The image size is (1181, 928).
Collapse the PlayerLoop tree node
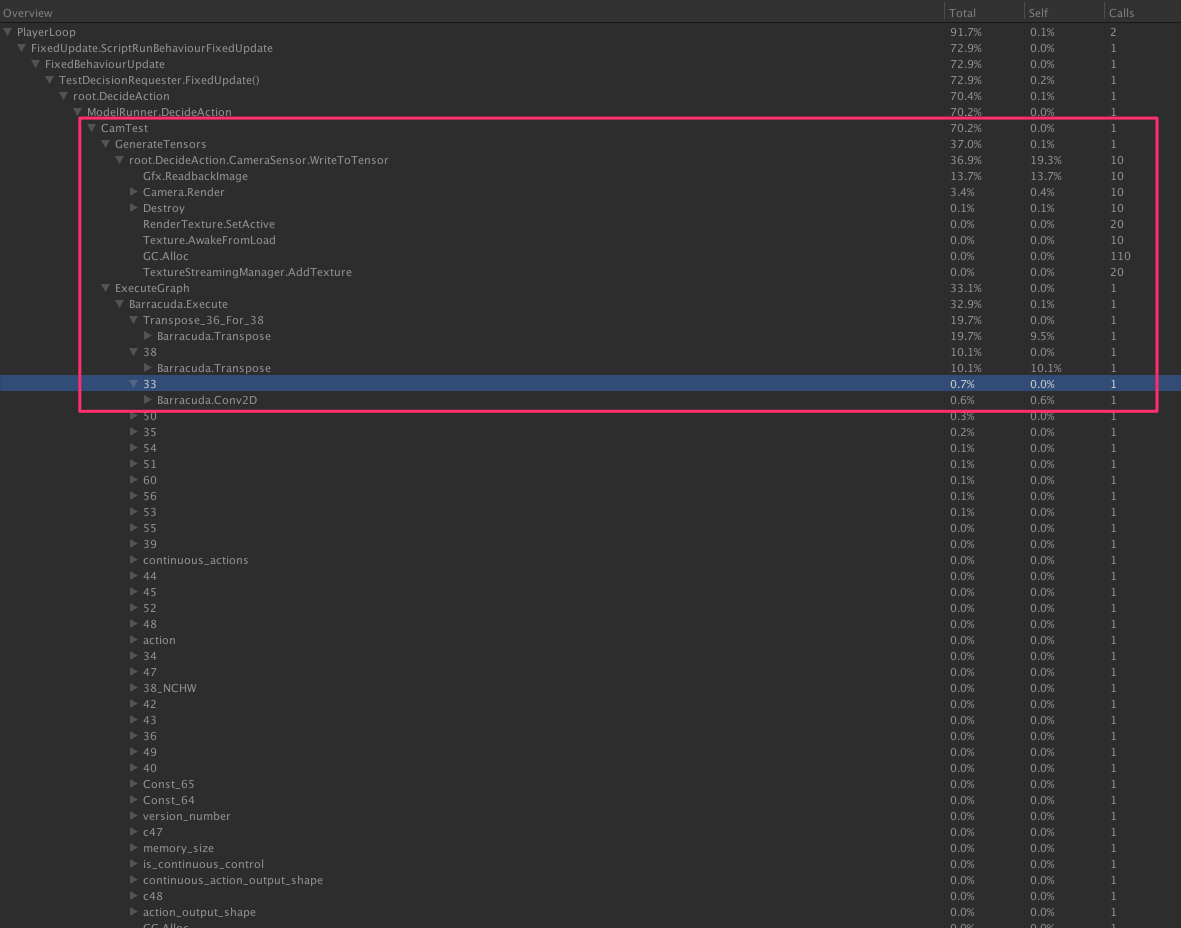[8, 32]
